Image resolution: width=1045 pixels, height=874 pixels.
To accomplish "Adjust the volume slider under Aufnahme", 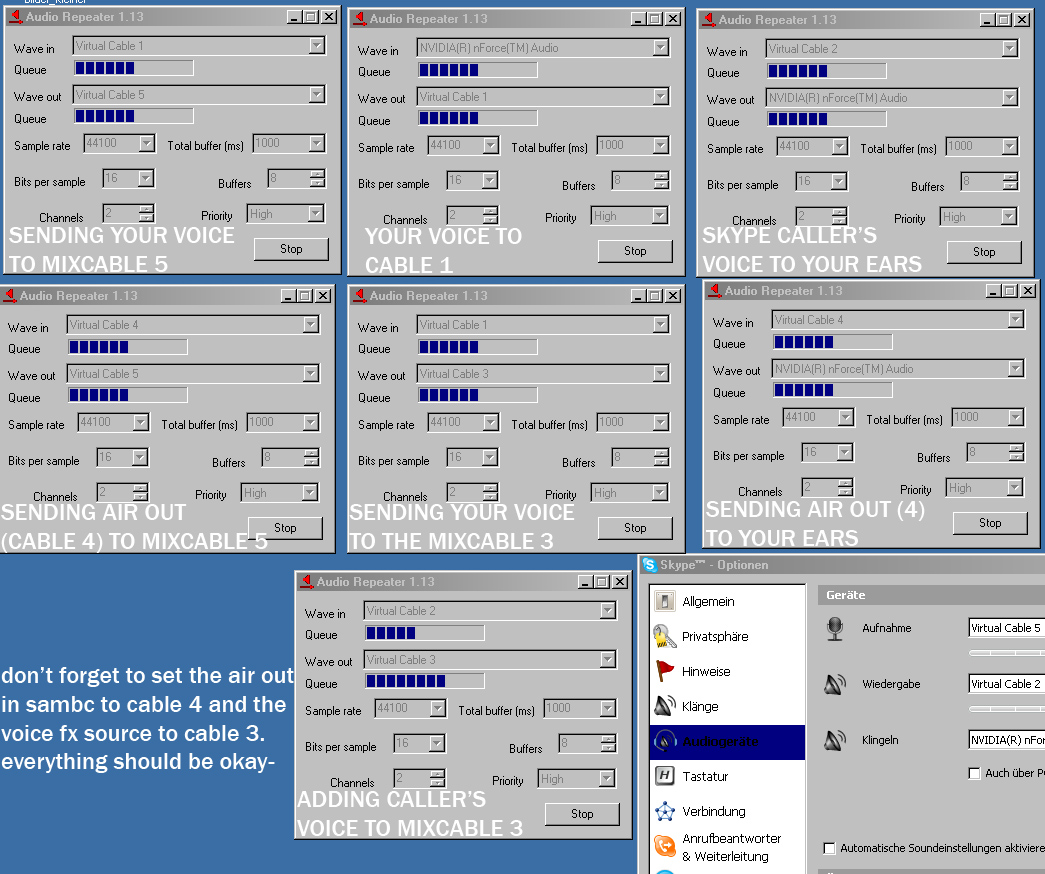I will [1006, 653].
